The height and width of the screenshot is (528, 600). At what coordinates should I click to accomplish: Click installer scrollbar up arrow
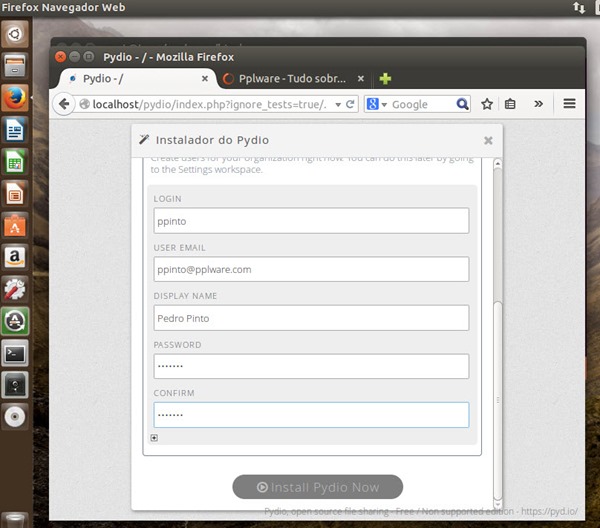point(497,163)
